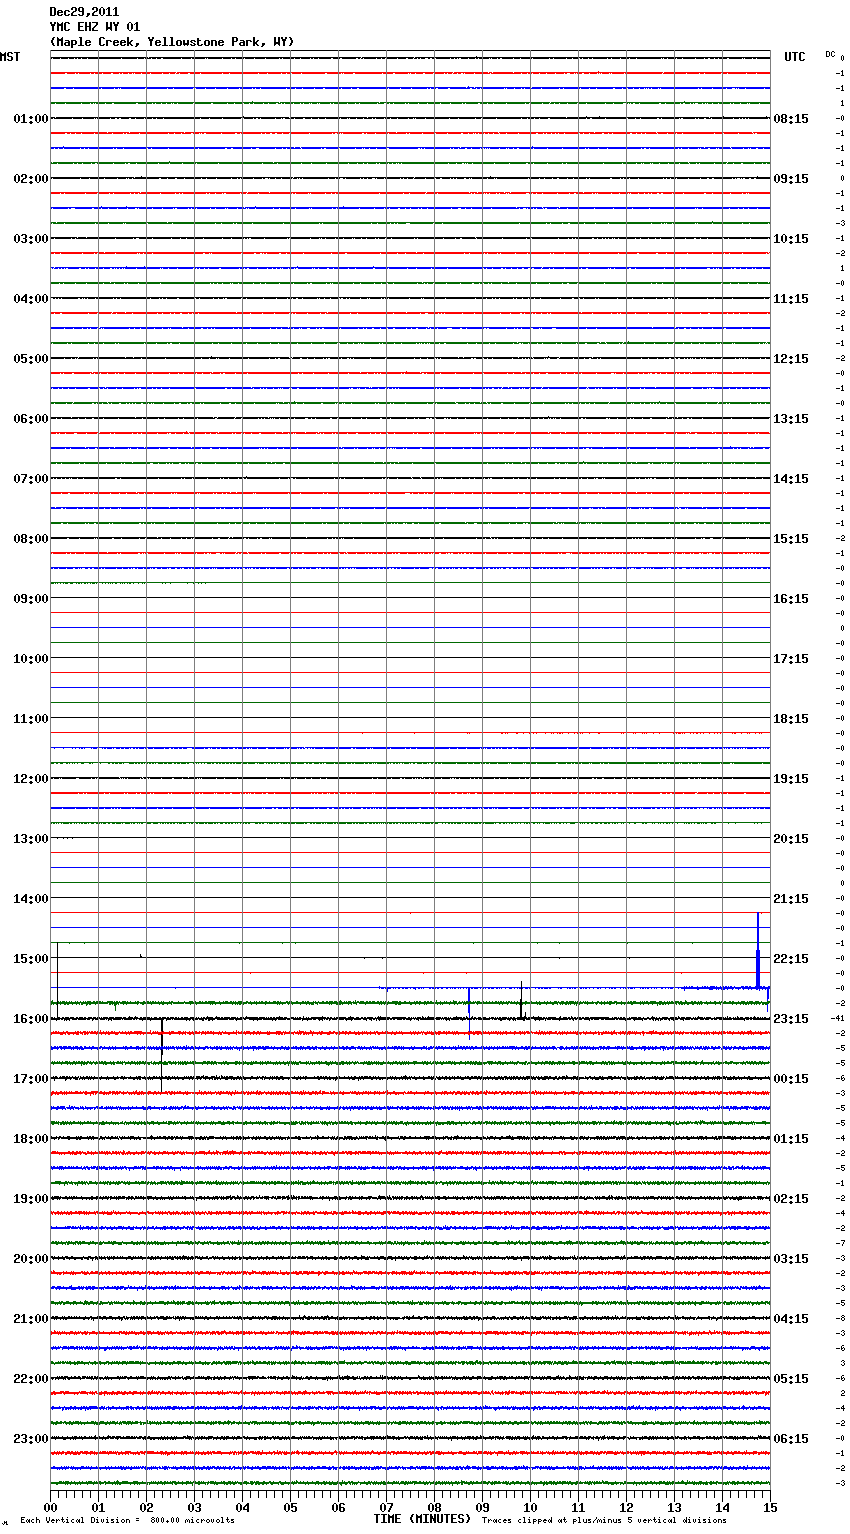This screenshot has height=1534, width=850.
Task: Select the "15:00" MST hour label
Action: [x=31, y=959]
